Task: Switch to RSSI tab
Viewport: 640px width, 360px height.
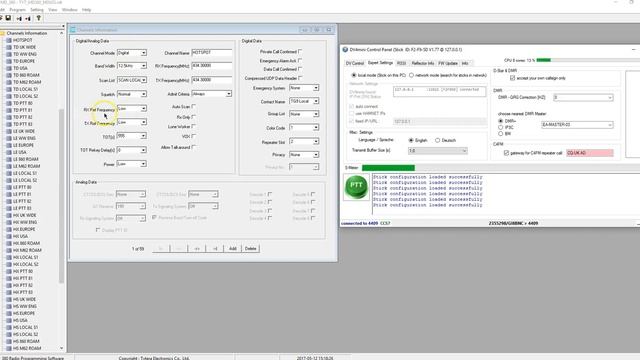Action: coord(401,63)
